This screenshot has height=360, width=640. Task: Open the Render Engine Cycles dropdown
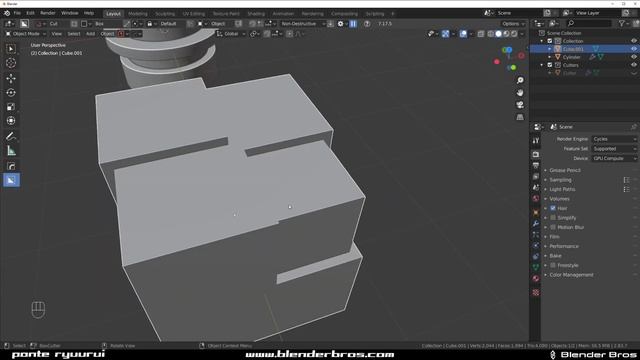[614, 139]
